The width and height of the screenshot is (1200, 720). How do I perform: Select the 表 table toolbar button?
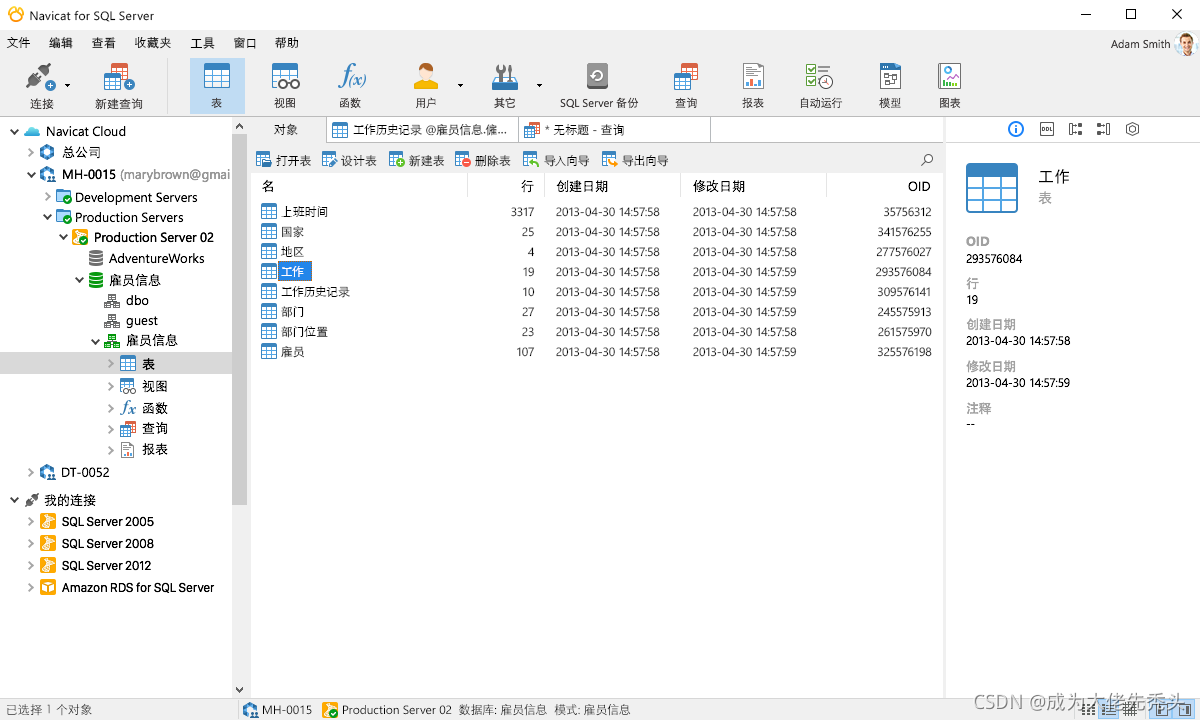tap(217, 86)
